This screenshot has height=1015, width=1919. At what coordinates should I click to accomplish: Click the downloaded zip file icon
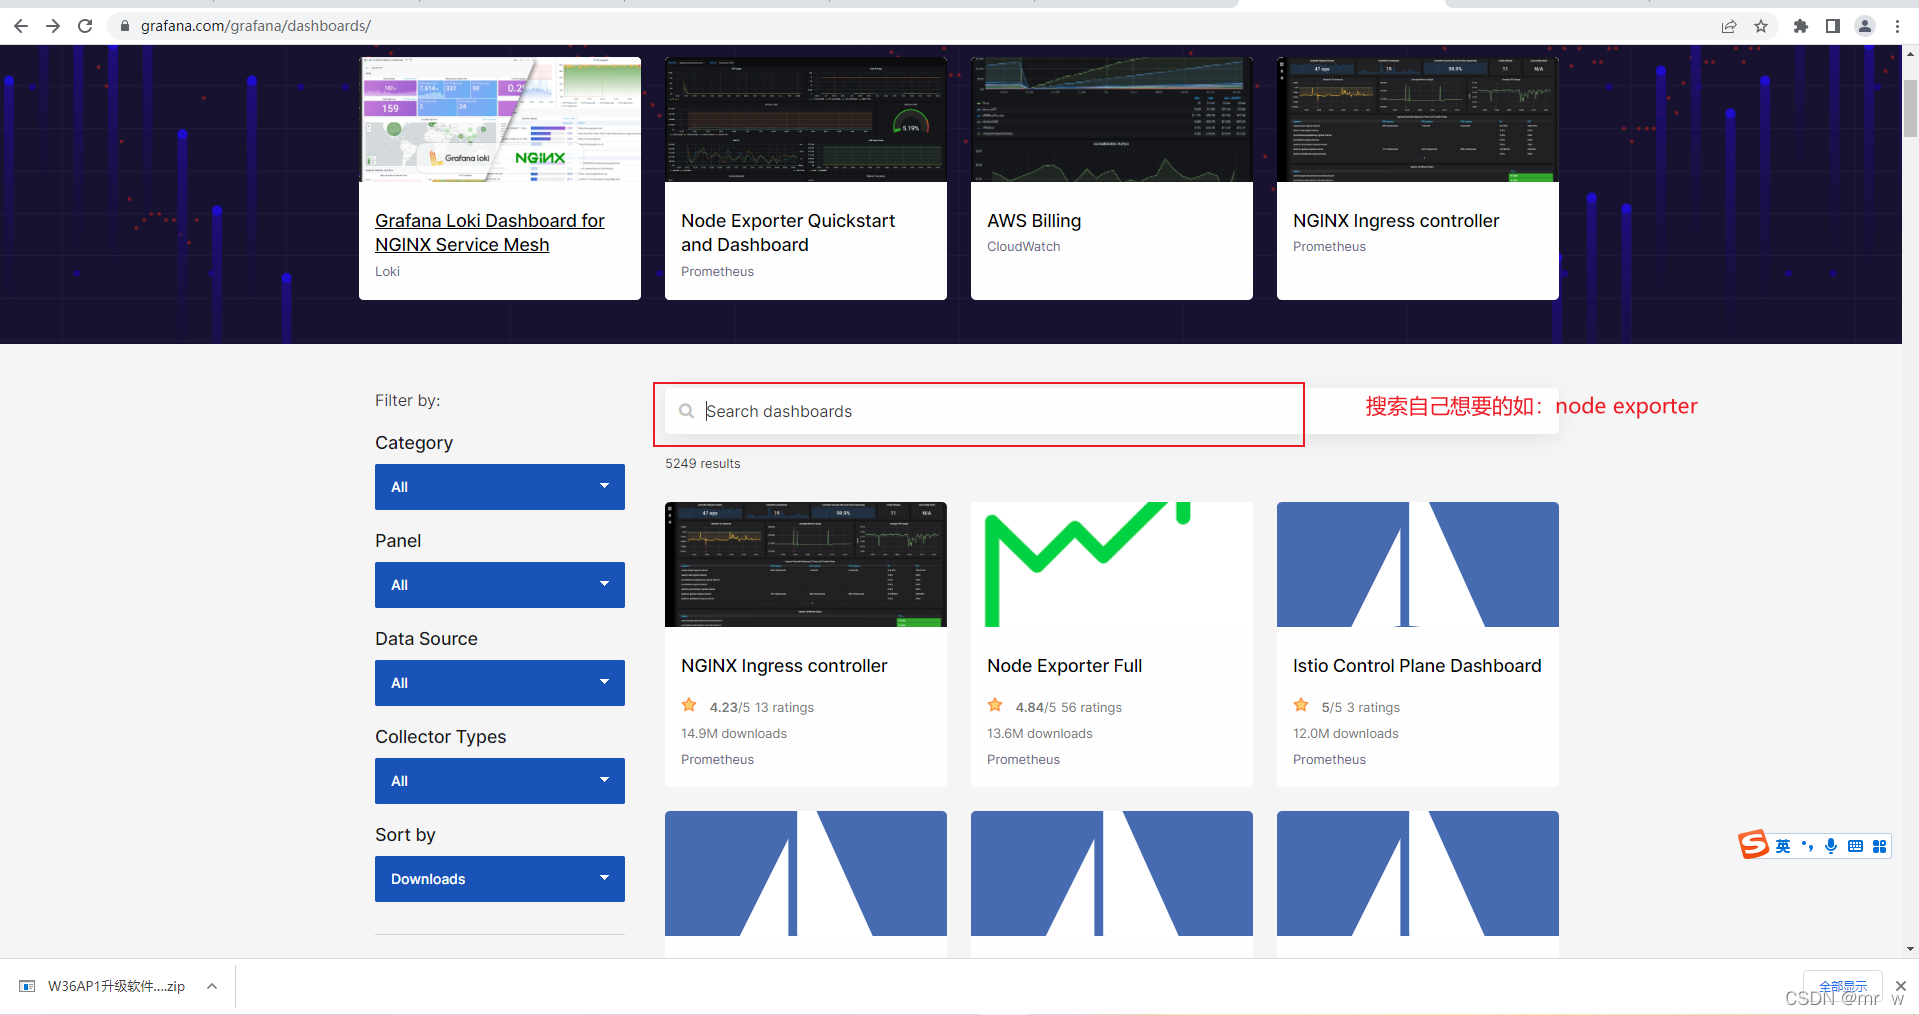[27, 986]
